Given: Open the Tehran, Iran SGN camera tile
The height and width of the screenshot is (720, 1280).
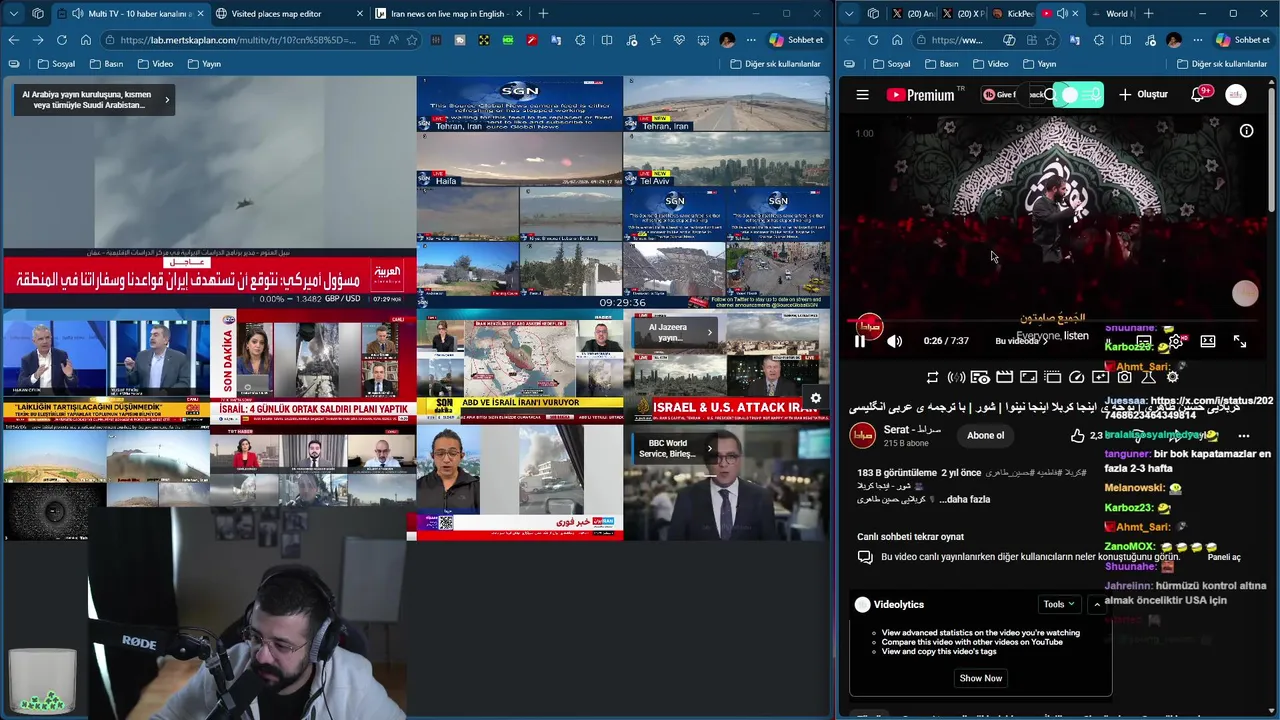Looking at the screenshot, I should (x=520, y=104).
